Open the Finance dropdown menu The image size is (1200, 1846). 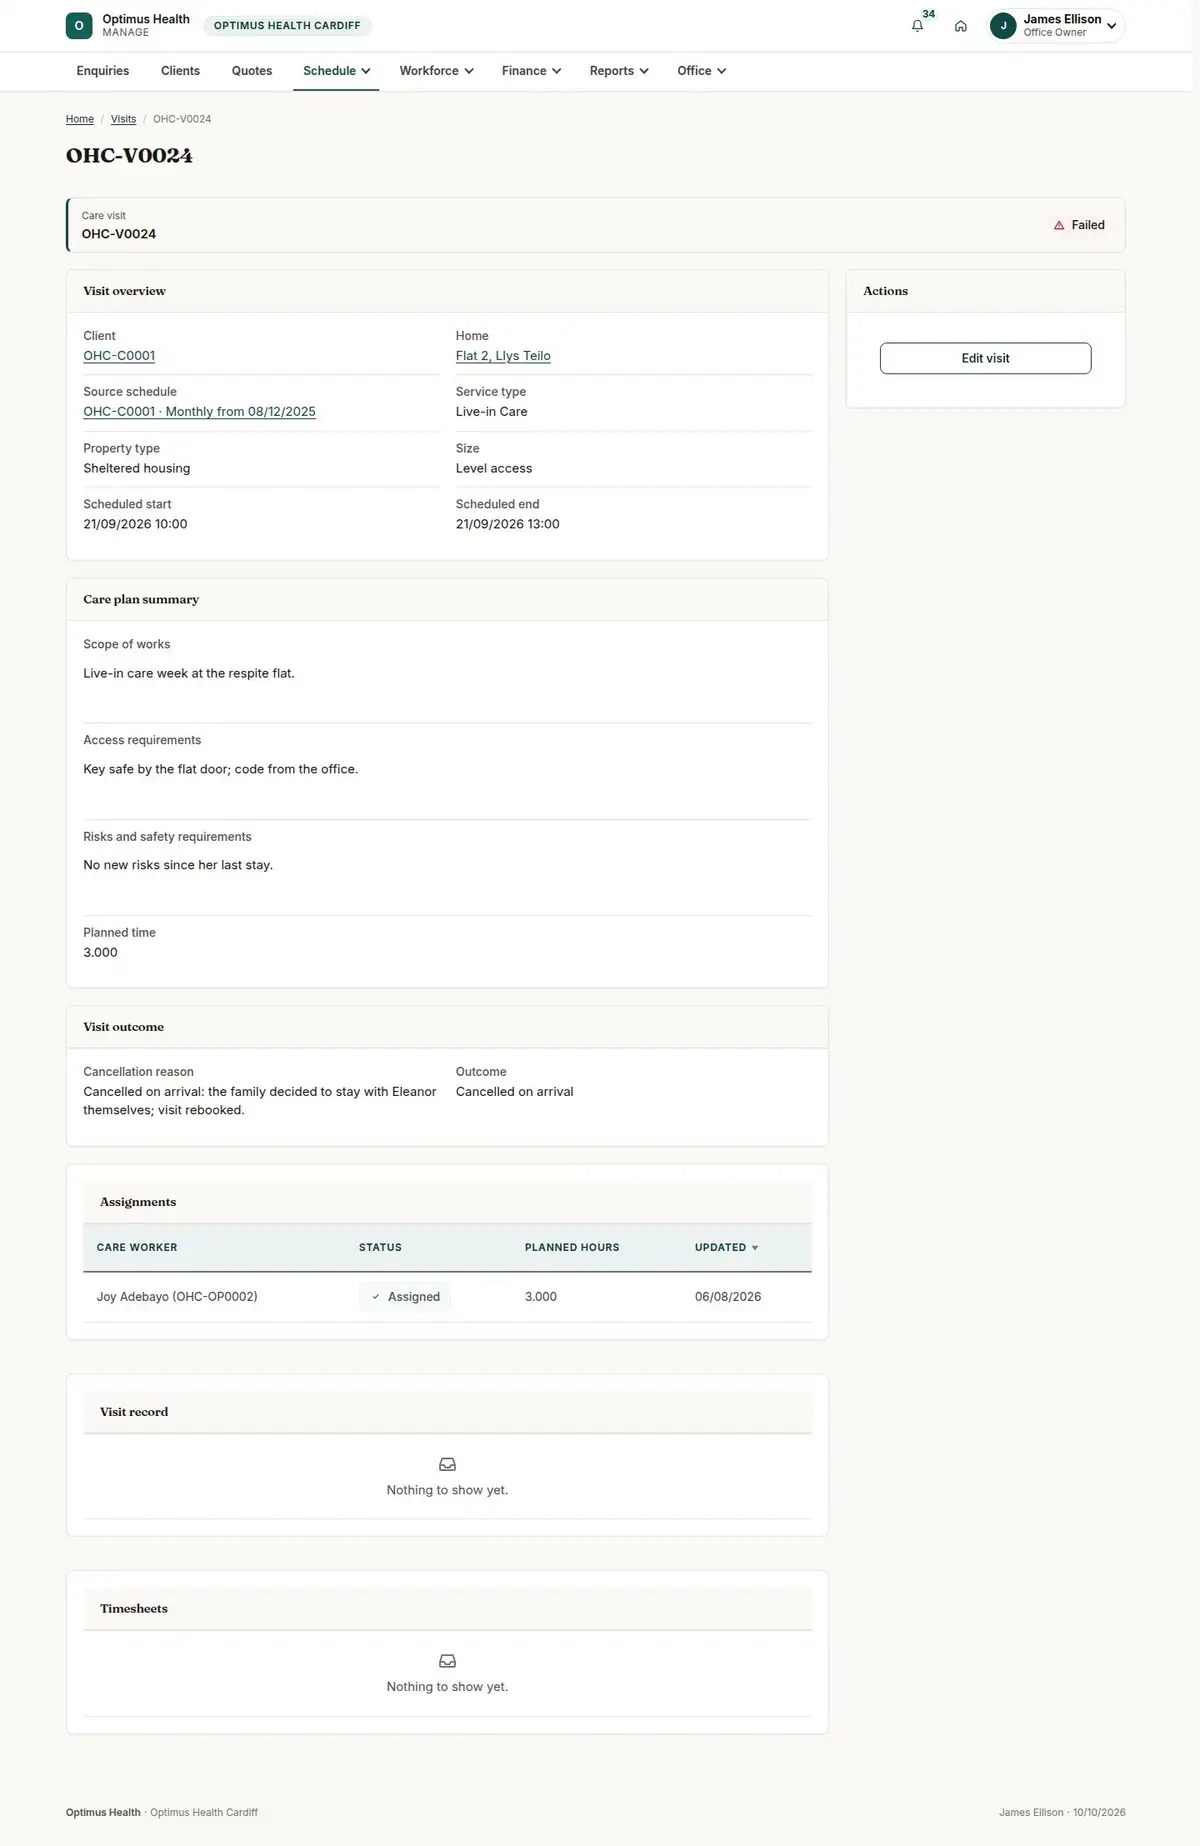[531, 71]
